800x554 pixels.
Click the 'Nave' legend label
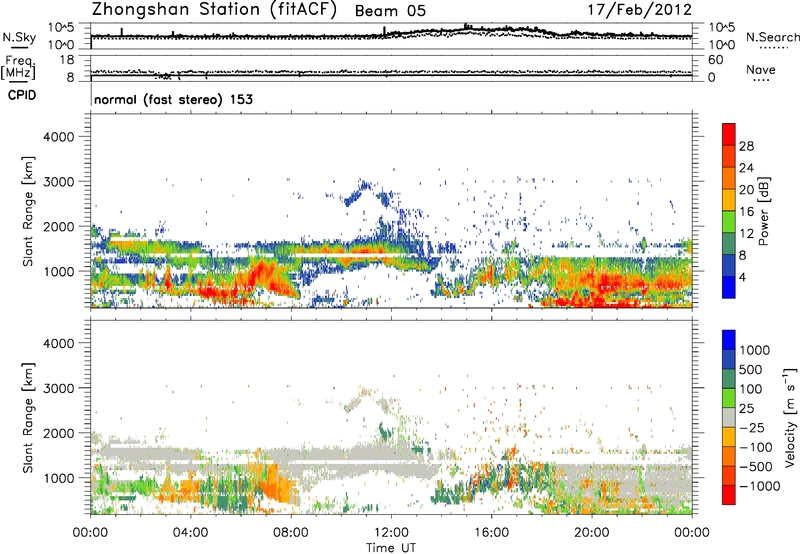[x=761, y=69]
